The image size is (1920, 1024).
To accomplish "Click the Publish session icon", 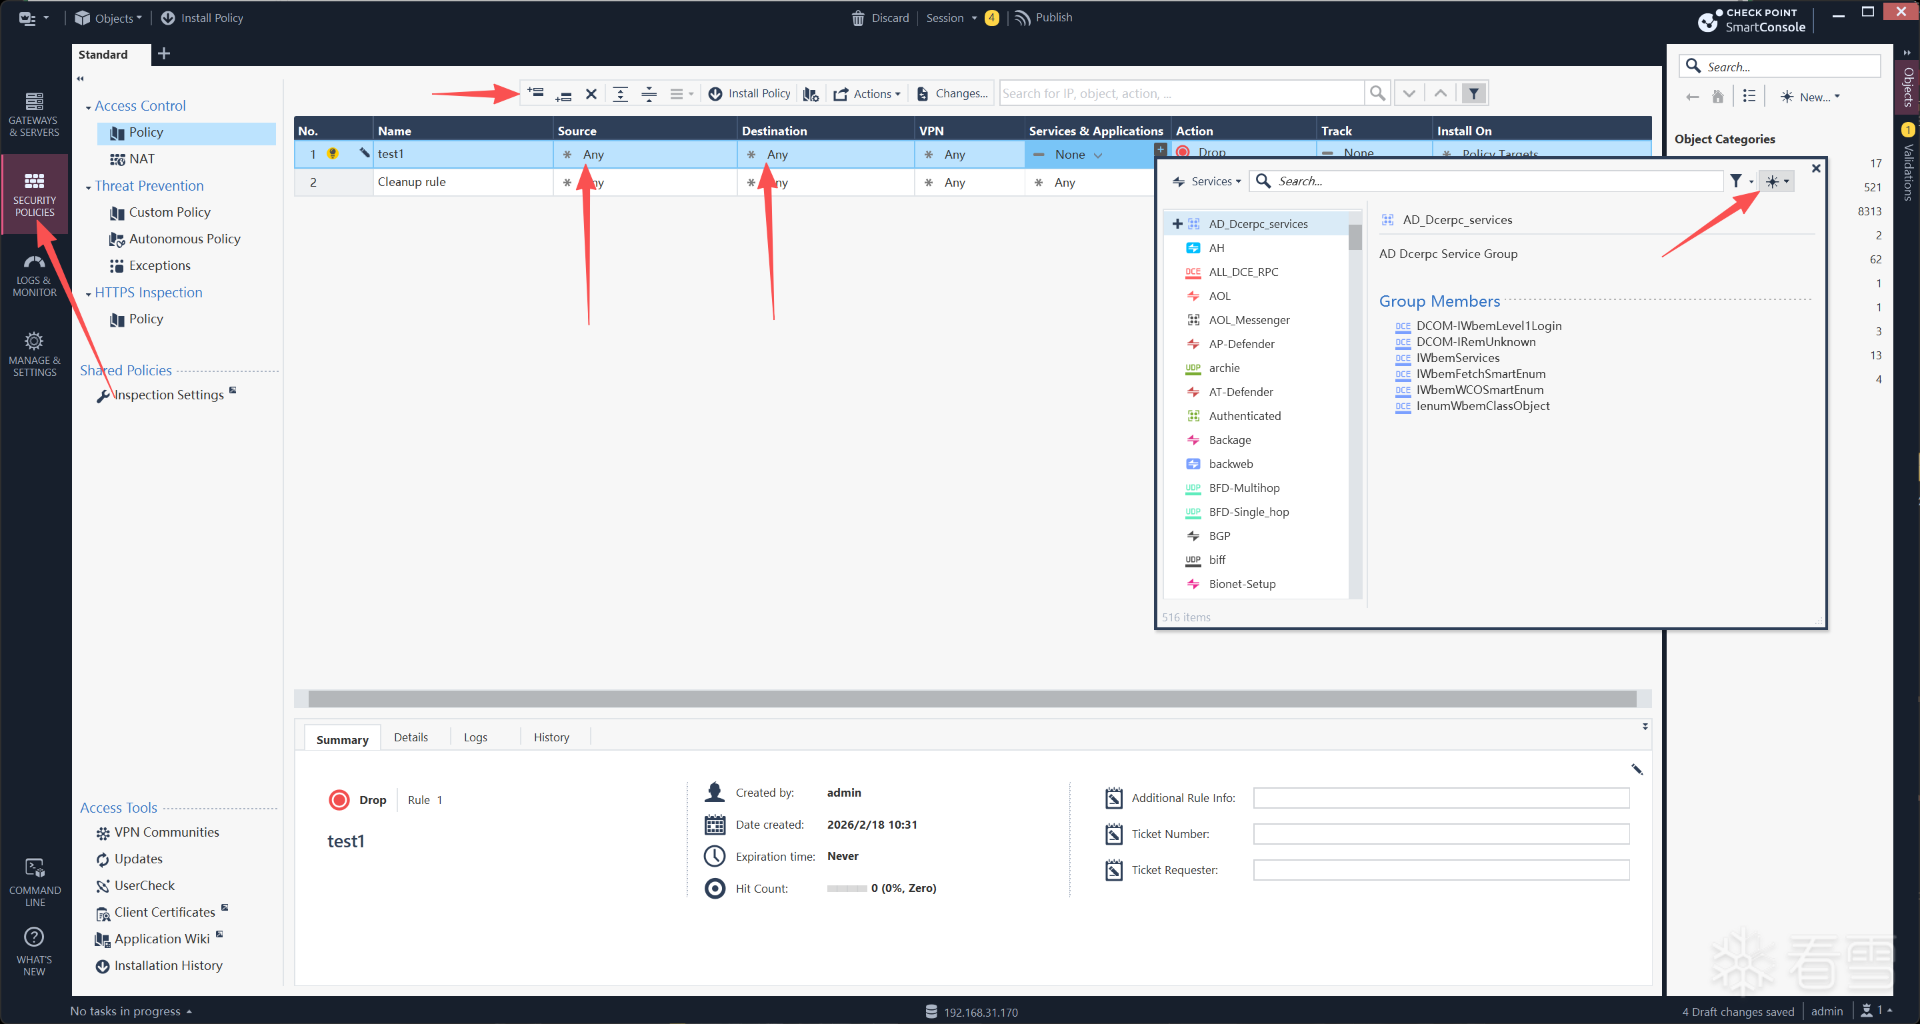I will [x=1022, y=18].
